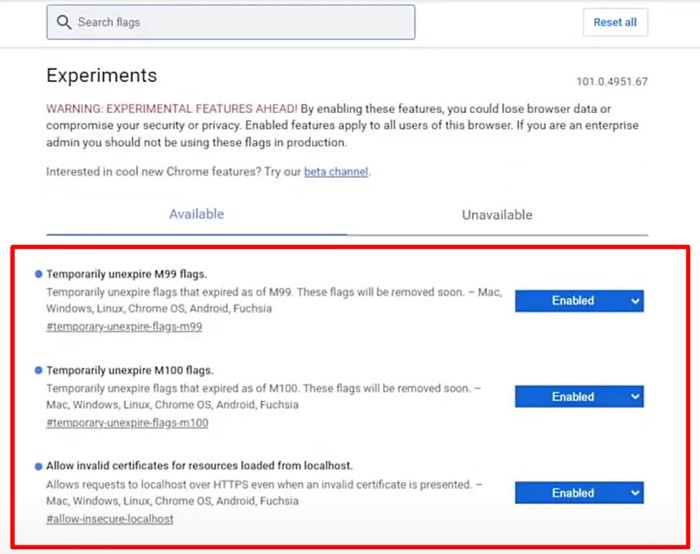
Task: Click the Experiments heading
Action: 102,75
